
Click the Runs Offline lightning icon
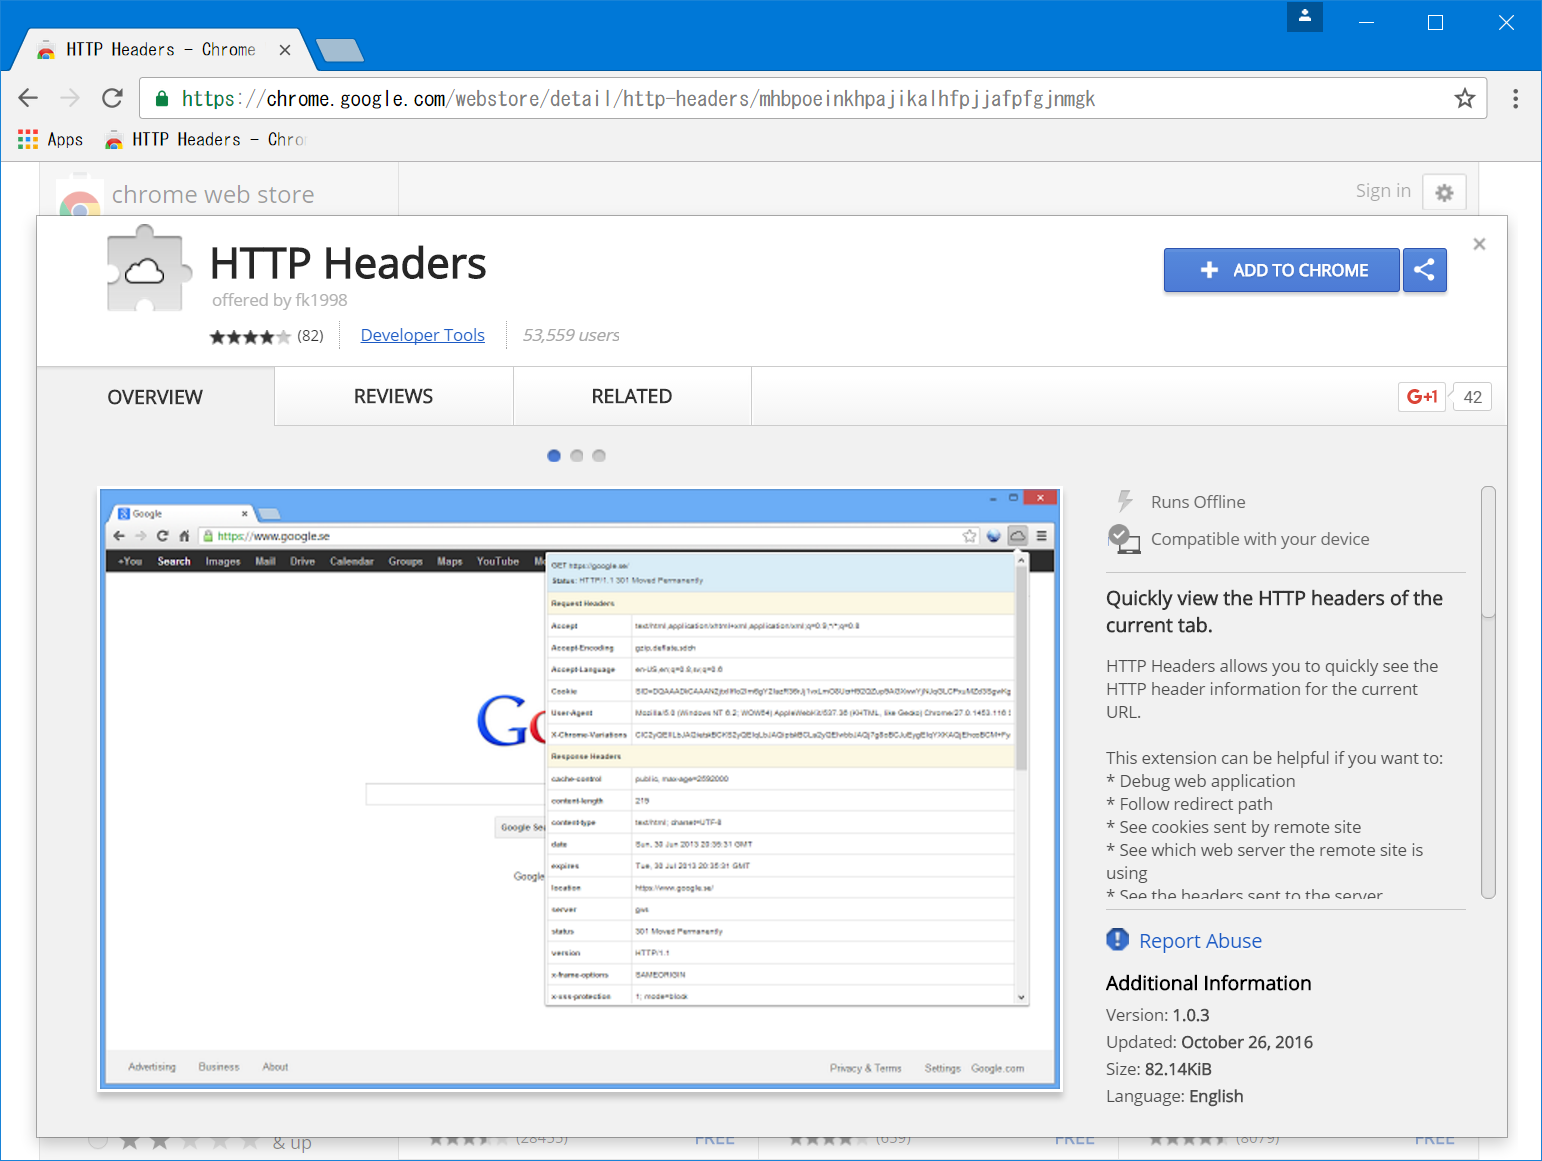1125,501
